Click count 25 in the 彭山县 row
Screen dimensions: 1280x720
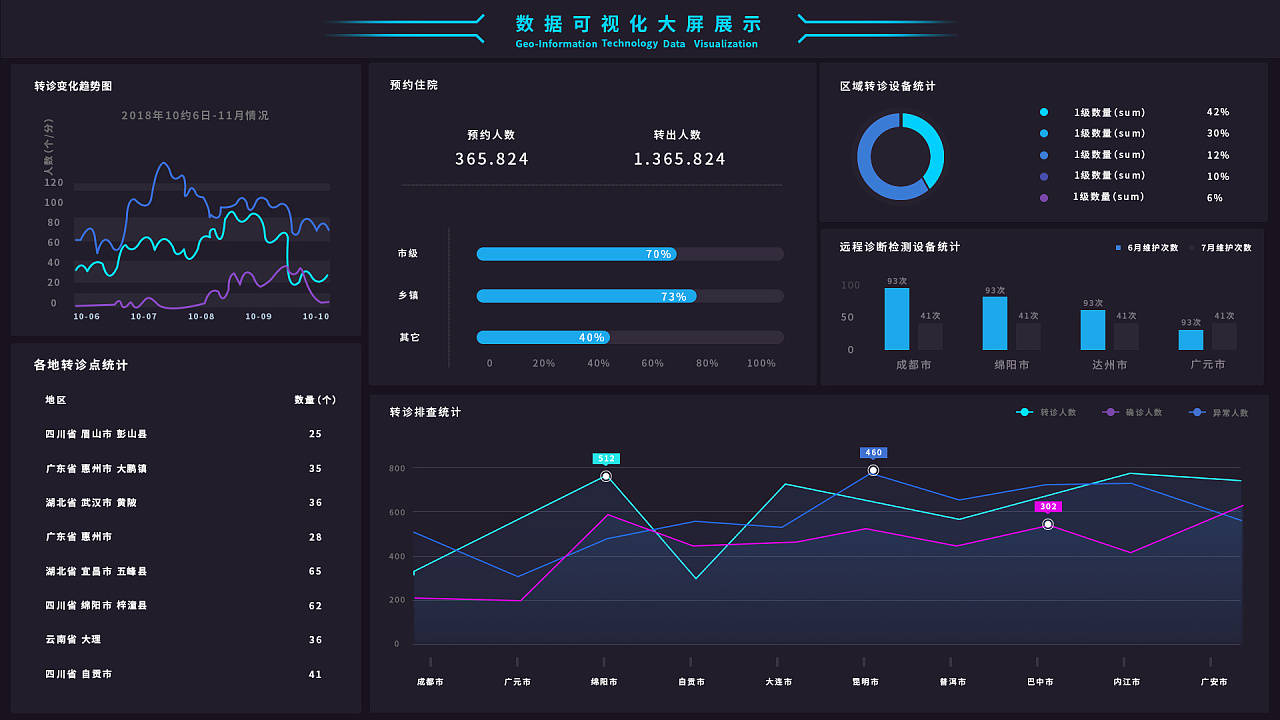(x=316, y=434)
